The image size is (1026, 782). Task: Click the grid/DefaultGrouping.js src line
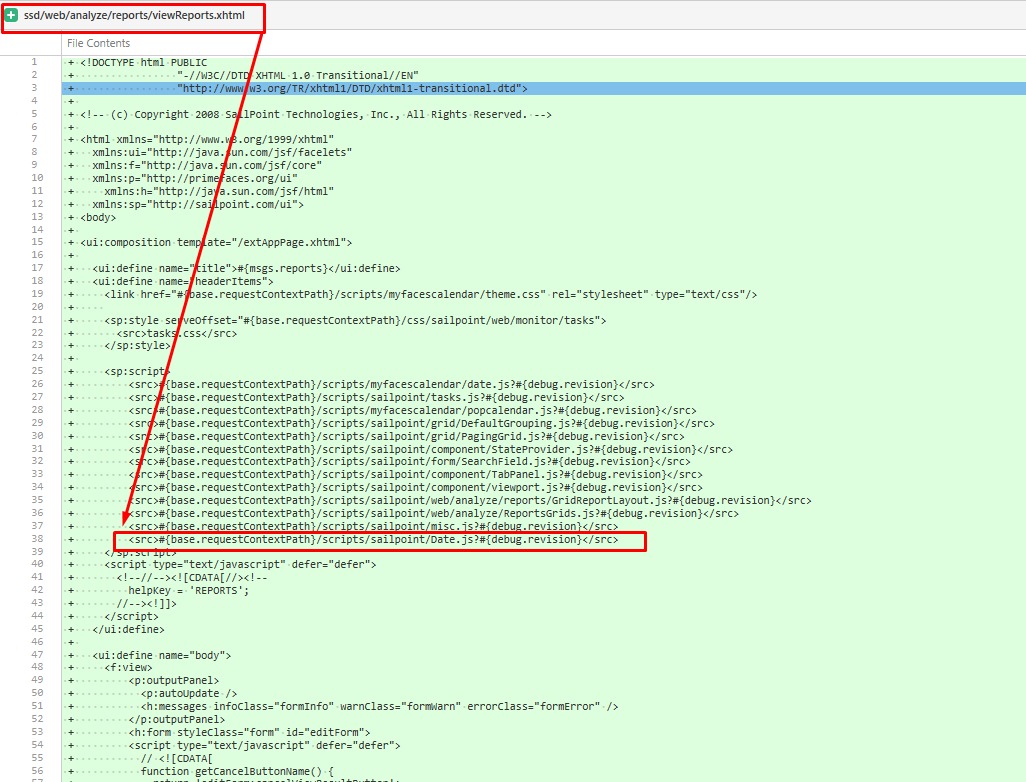[421, 423]
